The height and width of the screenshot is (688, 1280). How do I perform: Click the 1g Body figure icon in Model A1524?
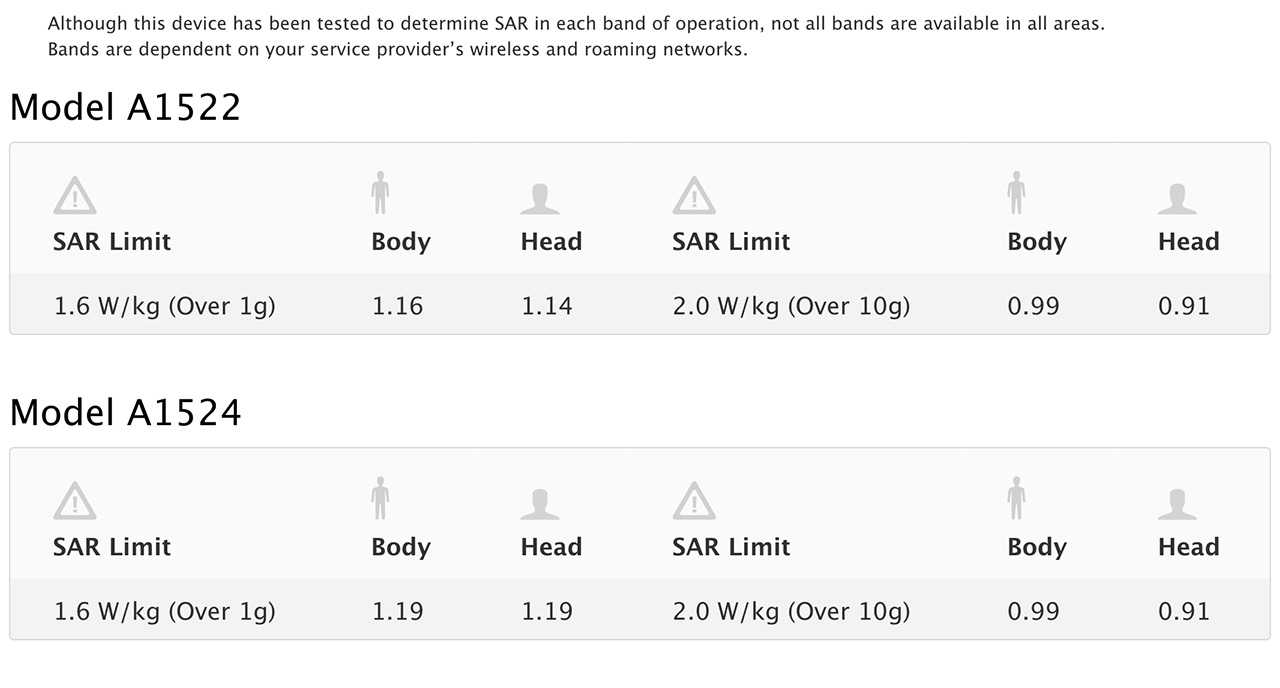[380, 498]
